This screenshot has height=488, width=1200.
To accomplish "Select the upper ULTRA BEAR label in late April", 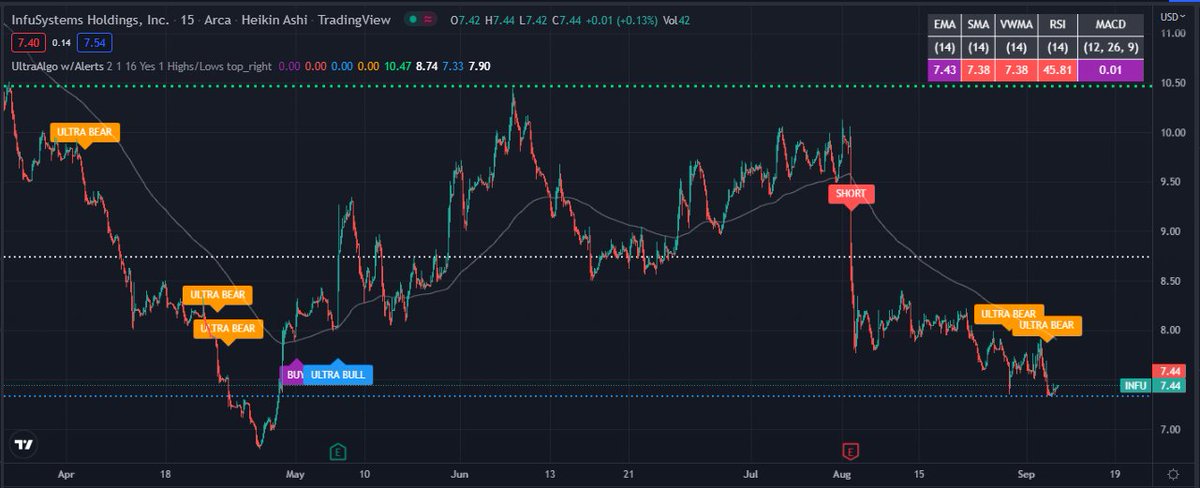I will (218, 295).
